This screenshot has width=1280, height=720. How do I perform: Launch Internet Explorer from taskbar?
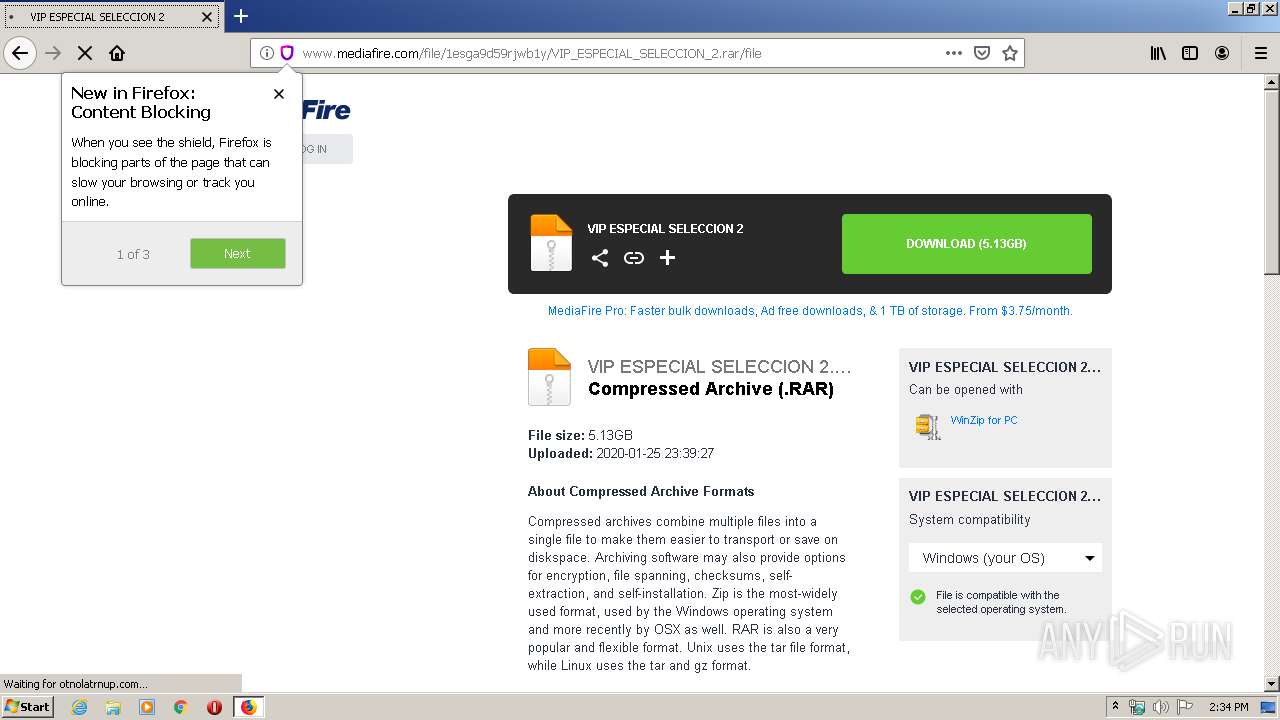coord(79,707)
